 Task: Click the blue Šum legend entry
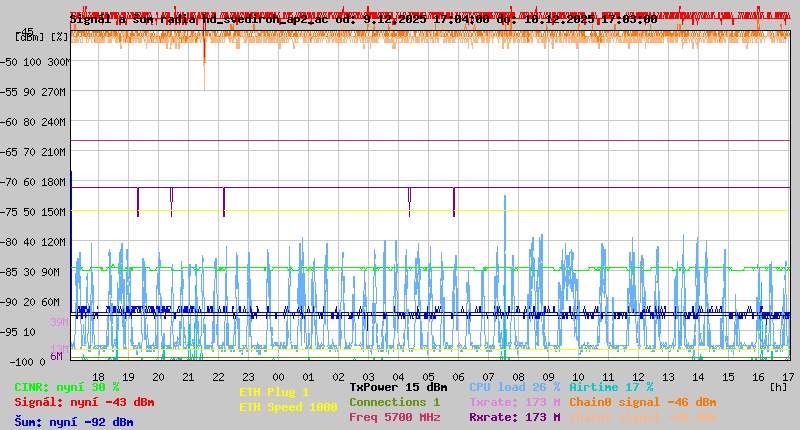74,422
